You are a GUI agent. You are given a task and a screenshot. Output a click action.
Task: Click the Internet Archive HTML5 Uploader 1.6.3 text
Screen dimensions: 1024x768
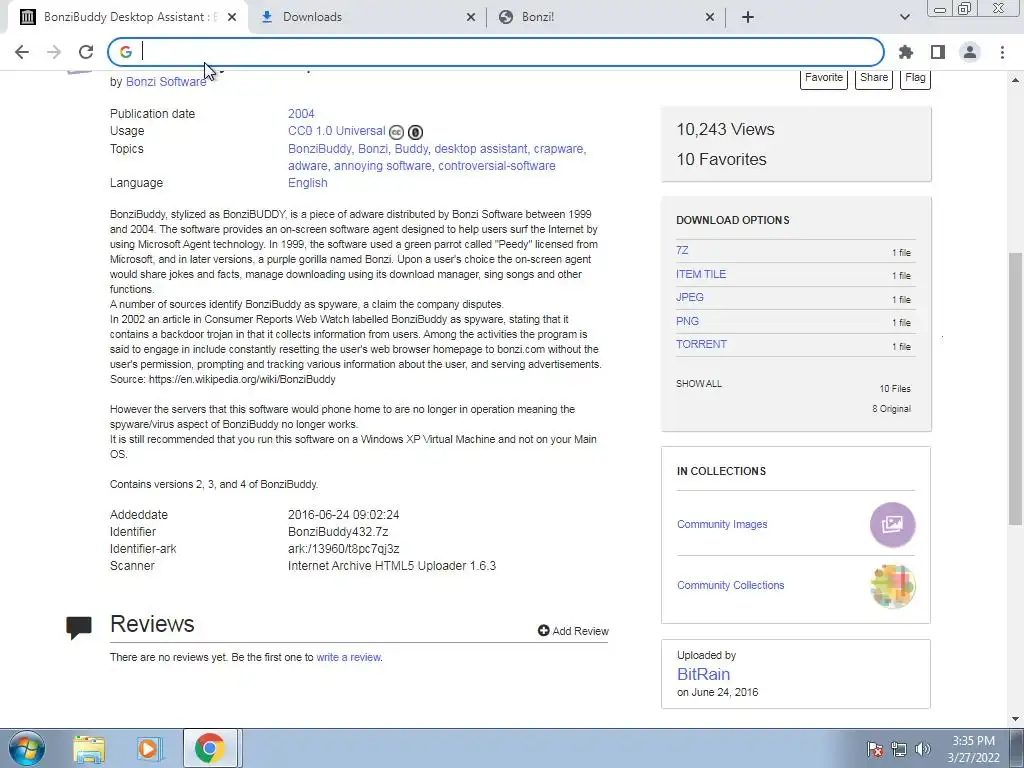(392, 566)
